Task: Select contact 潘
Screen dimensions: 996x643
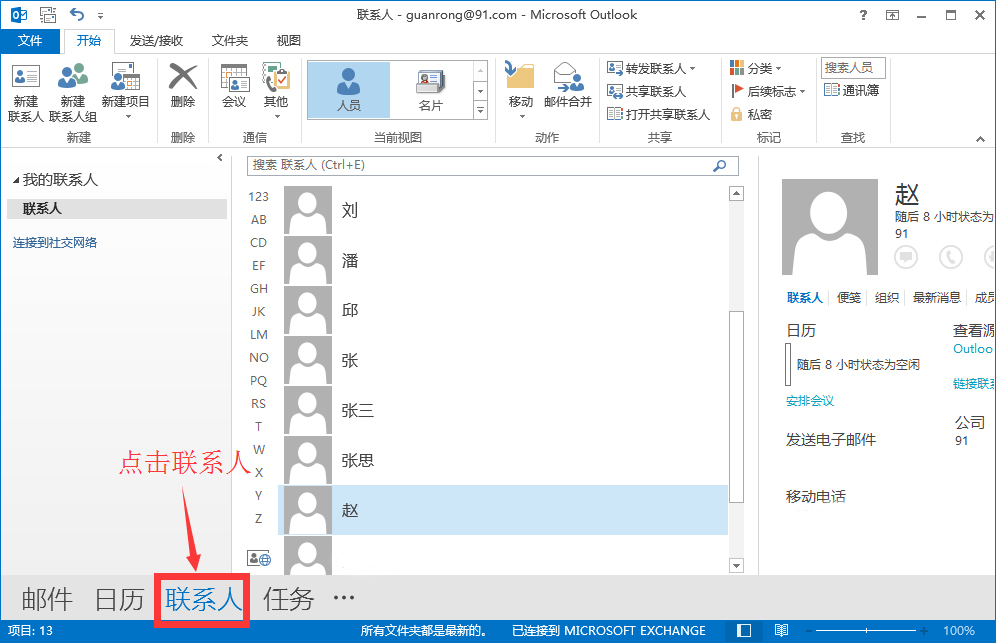Action: [503, 260]
